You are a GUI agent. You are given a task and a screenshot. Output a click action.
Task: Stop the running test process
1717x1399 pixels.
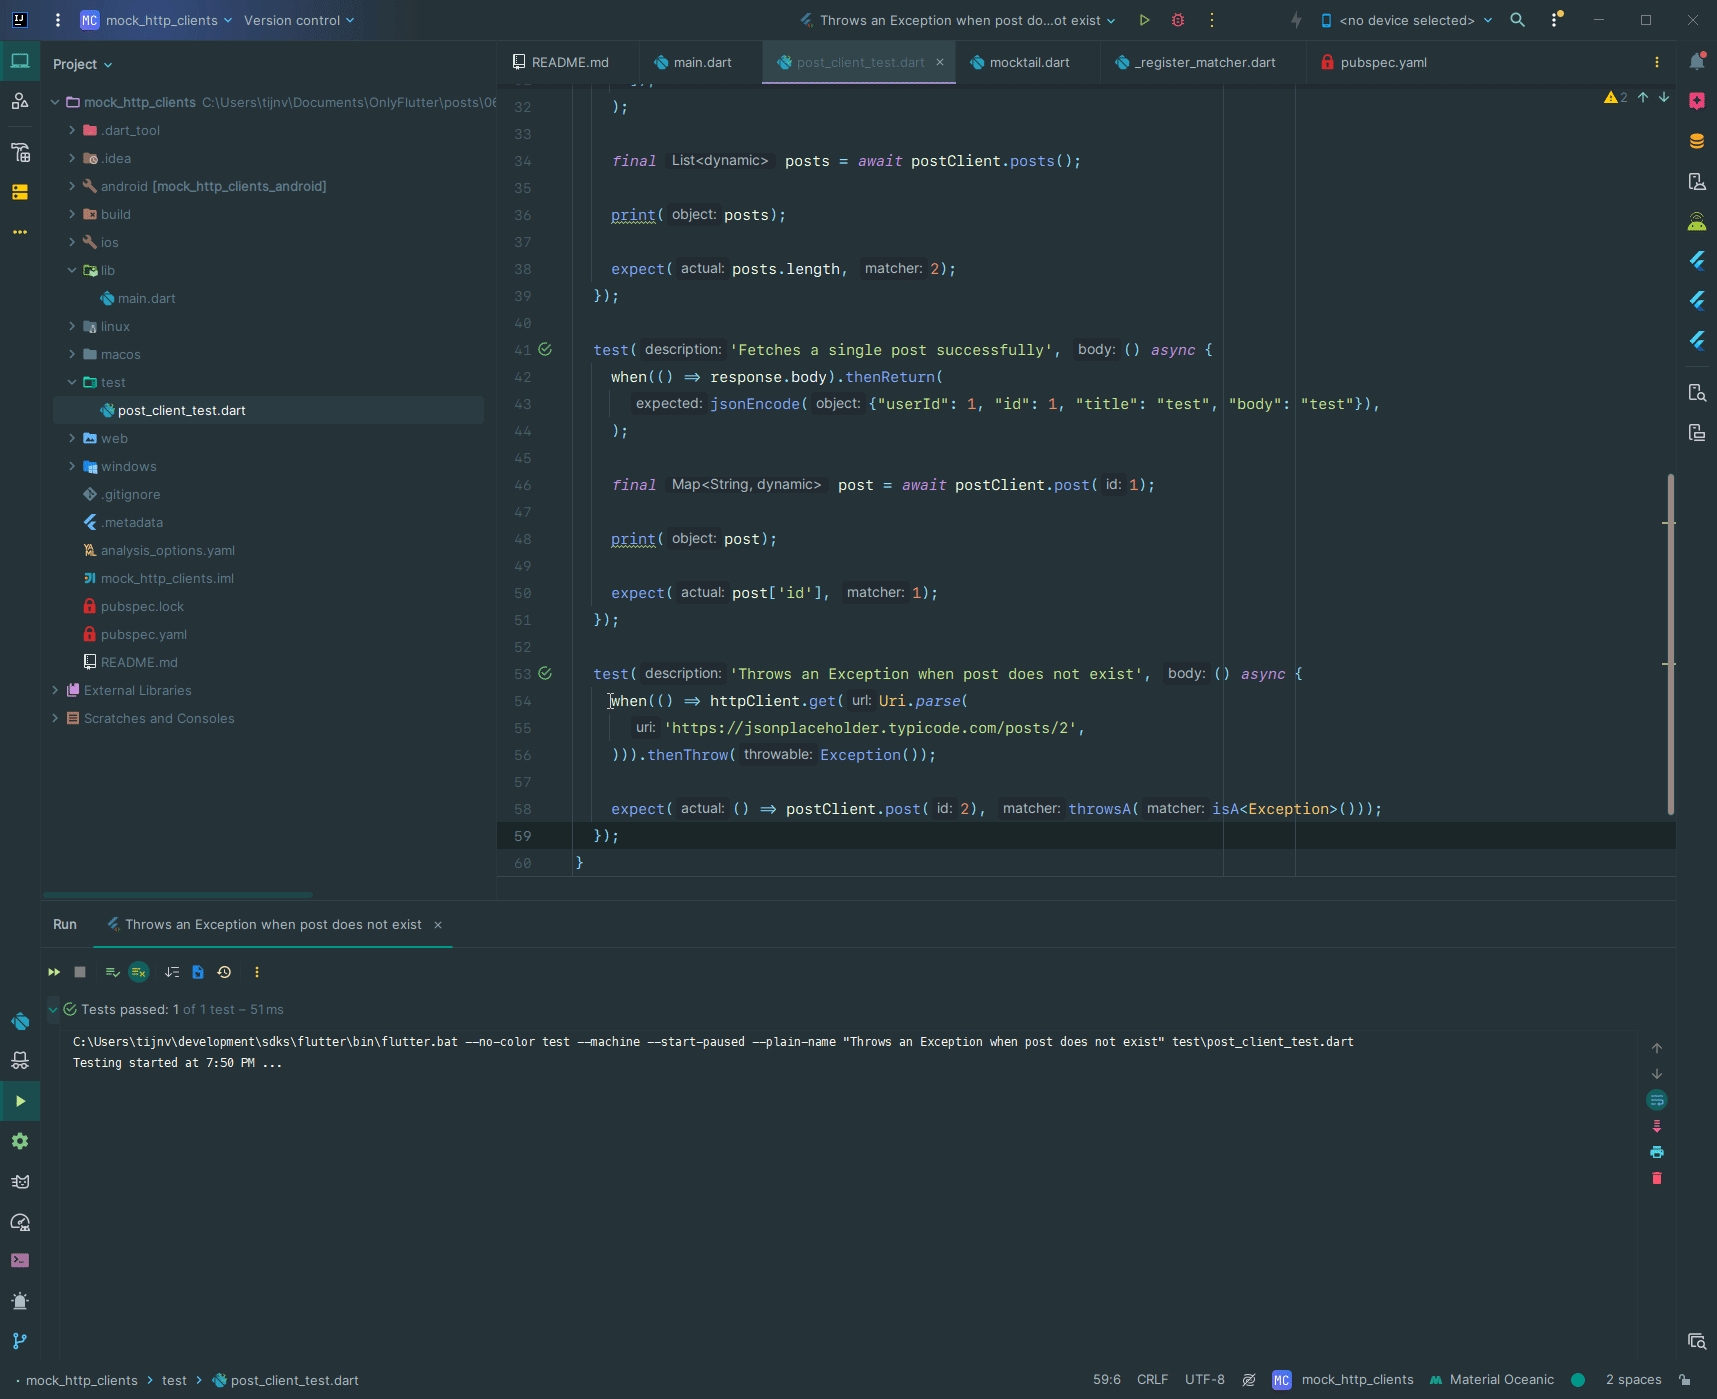[80, 972]
